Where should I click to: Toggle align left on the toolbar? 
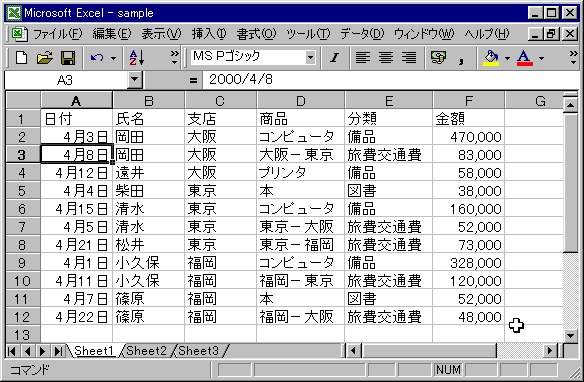[x=362, y=58]
